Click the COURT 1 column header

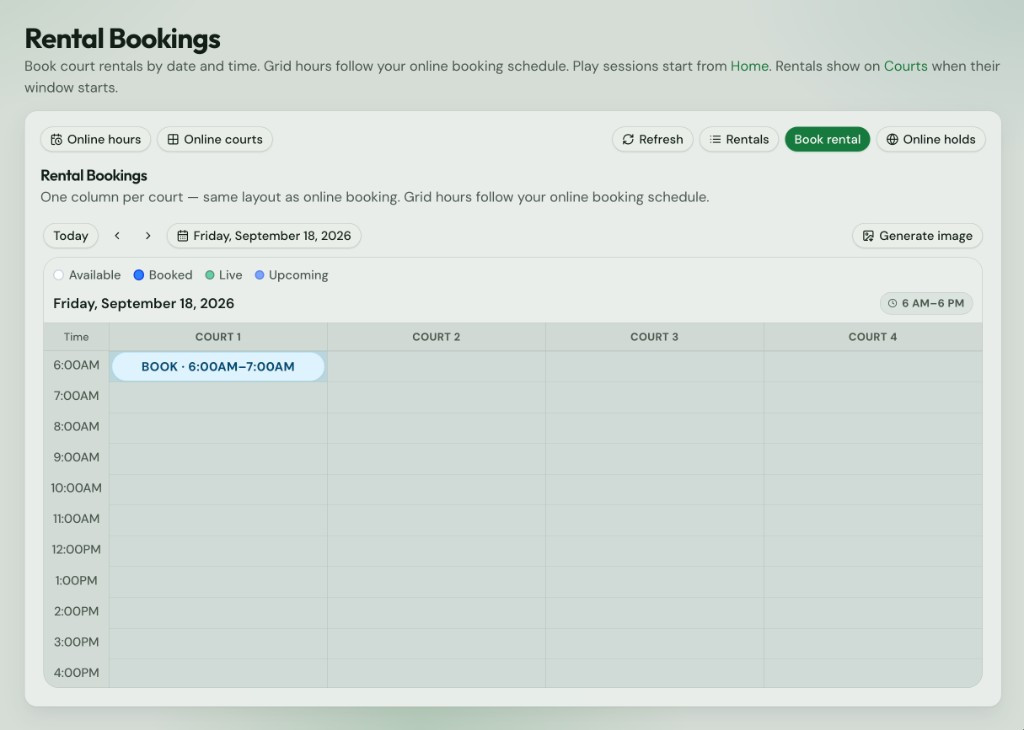218,337
